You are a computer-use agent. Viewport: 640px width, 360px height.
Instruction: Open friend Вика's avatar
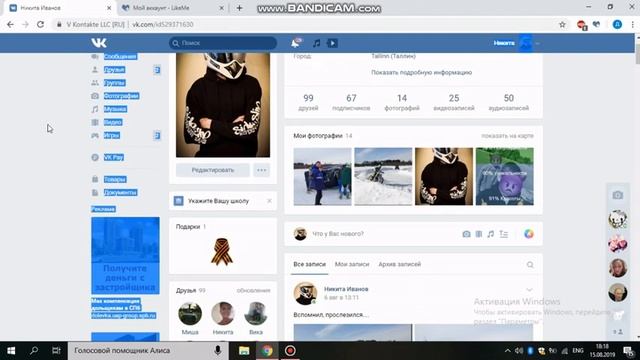coord(256,313)
